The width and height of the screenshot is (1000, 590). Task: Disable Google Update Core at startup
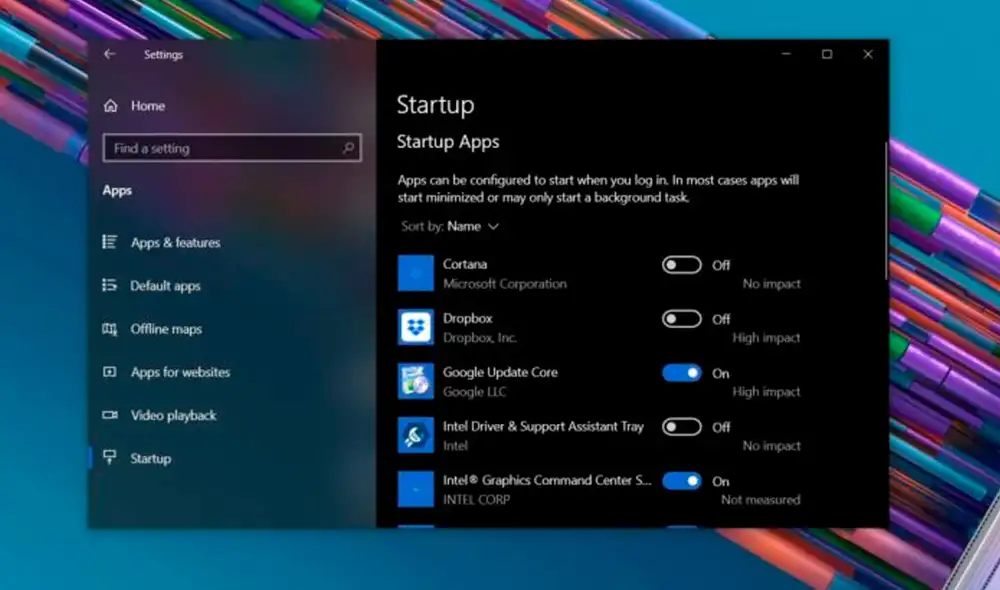[x=681, y=372]
